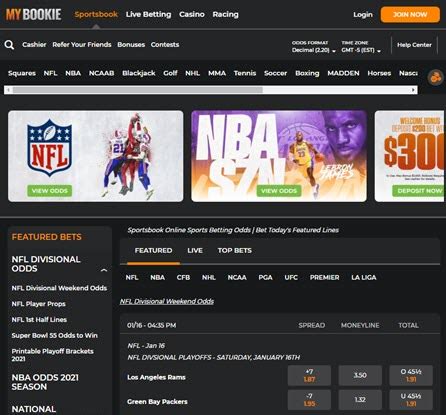Viewport: 446px width, 415px height.
Task: Open NFL Player Props in sidebar
Action: pyautogui.click(x=38, y=304)
